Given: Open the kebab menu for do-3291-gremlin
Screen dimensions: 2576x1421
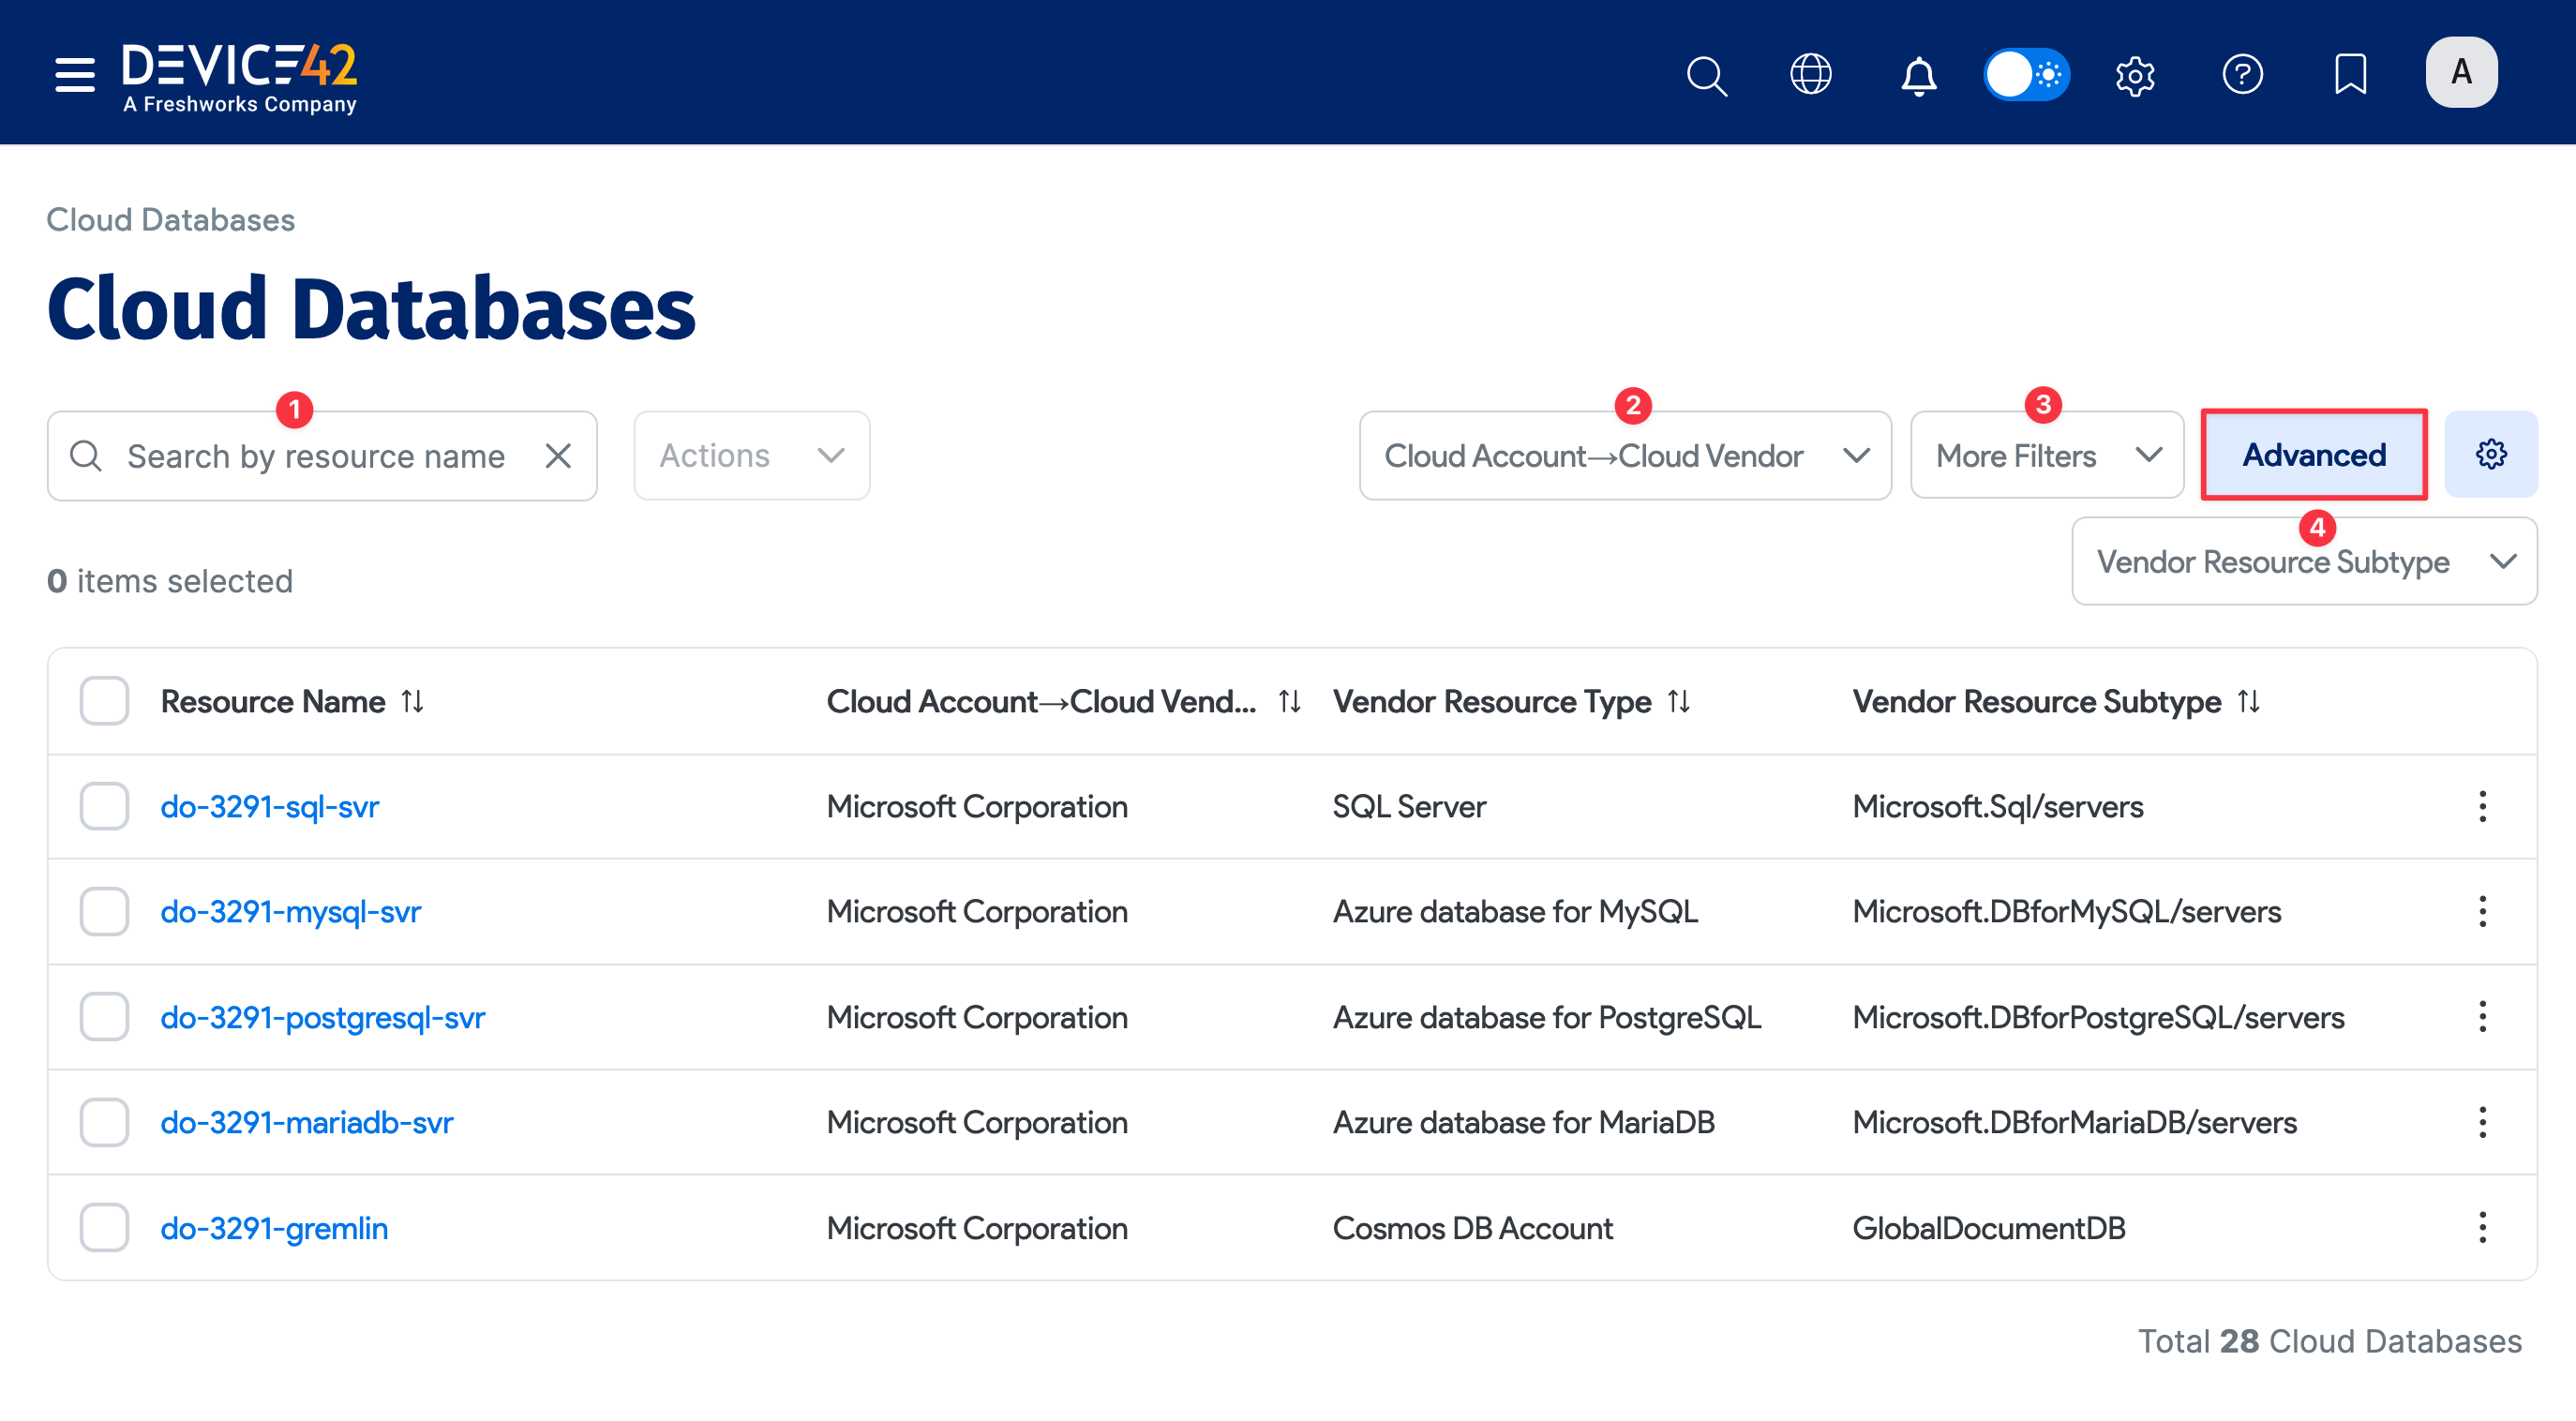Looking at the screenshot, I should (2483, 1227).
